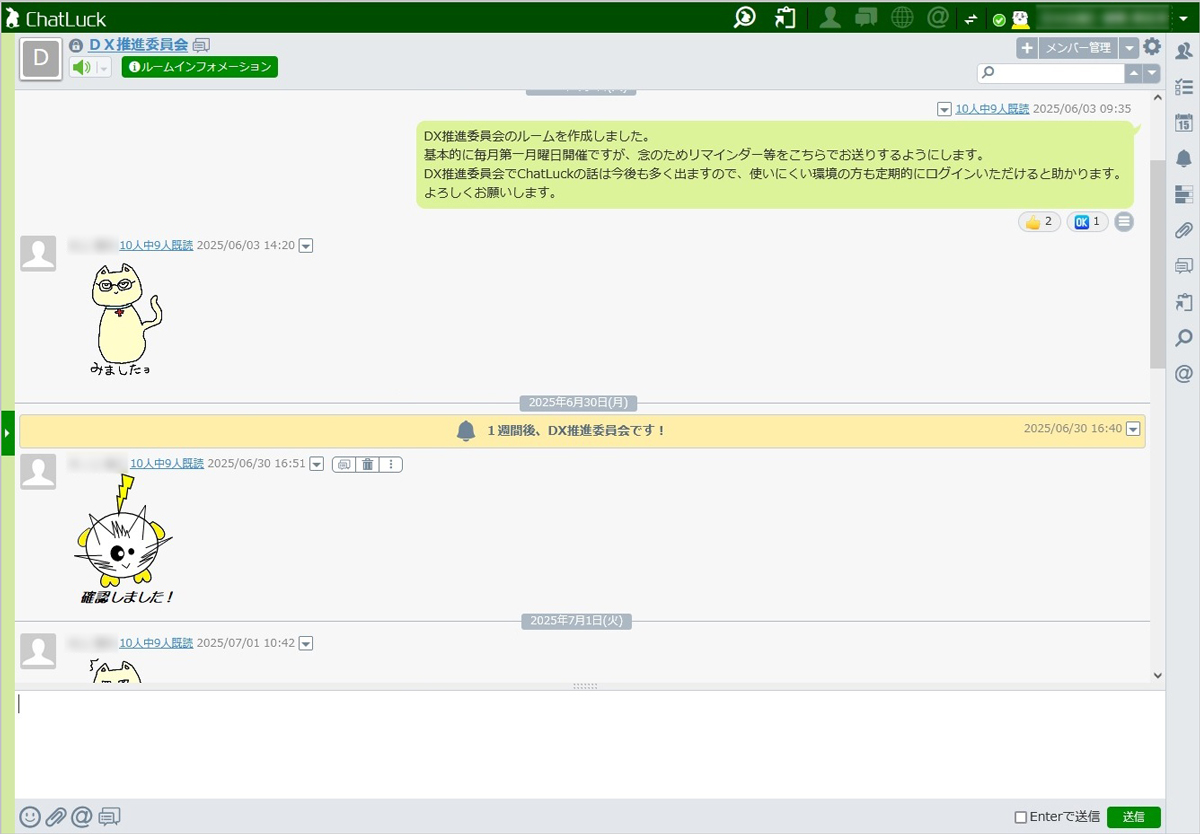The width and height of the screenshot is (1200, 834).
Task: Toggle the OK reaction with count 1
Action: pyautogui.click(x=1087, y=222)
